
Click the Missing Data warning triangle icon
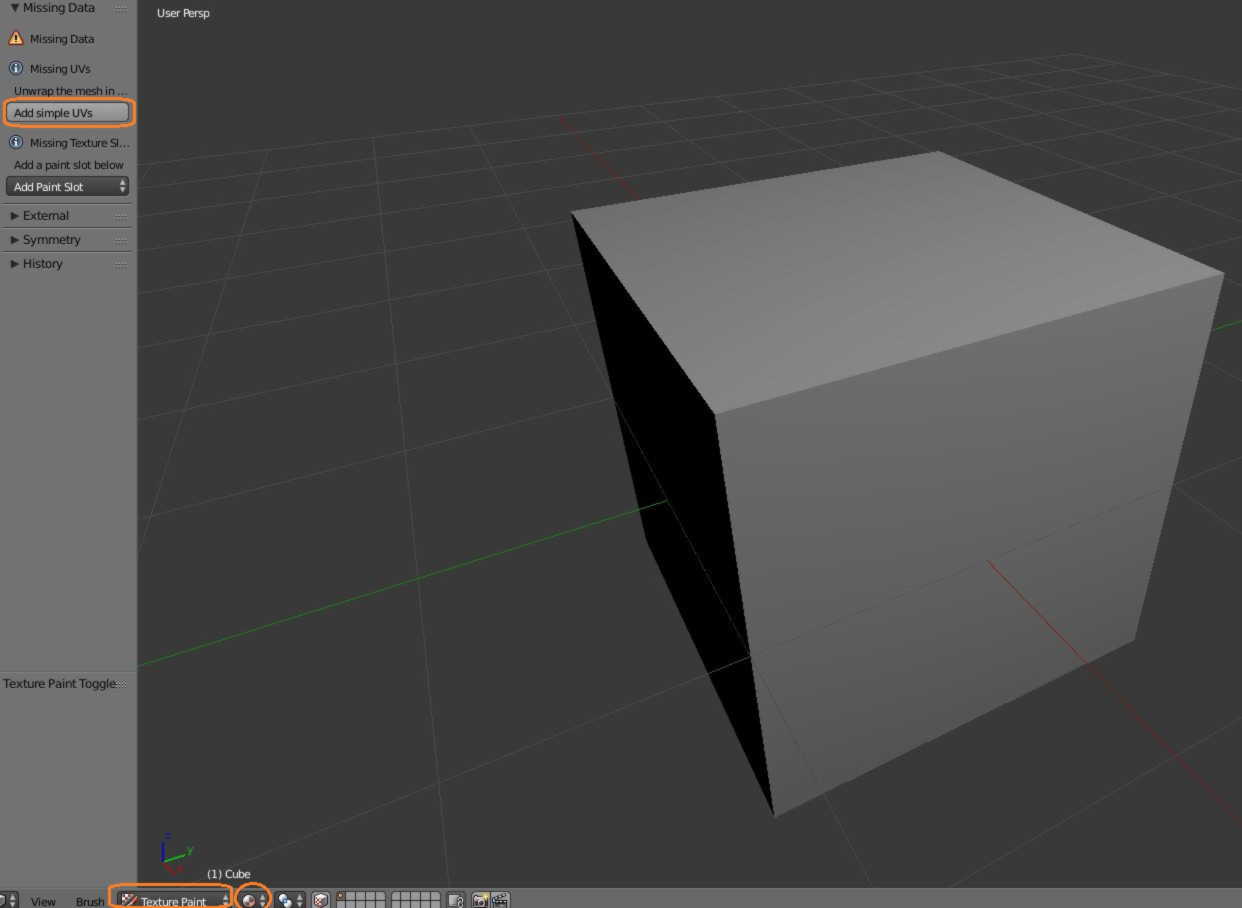16,39
